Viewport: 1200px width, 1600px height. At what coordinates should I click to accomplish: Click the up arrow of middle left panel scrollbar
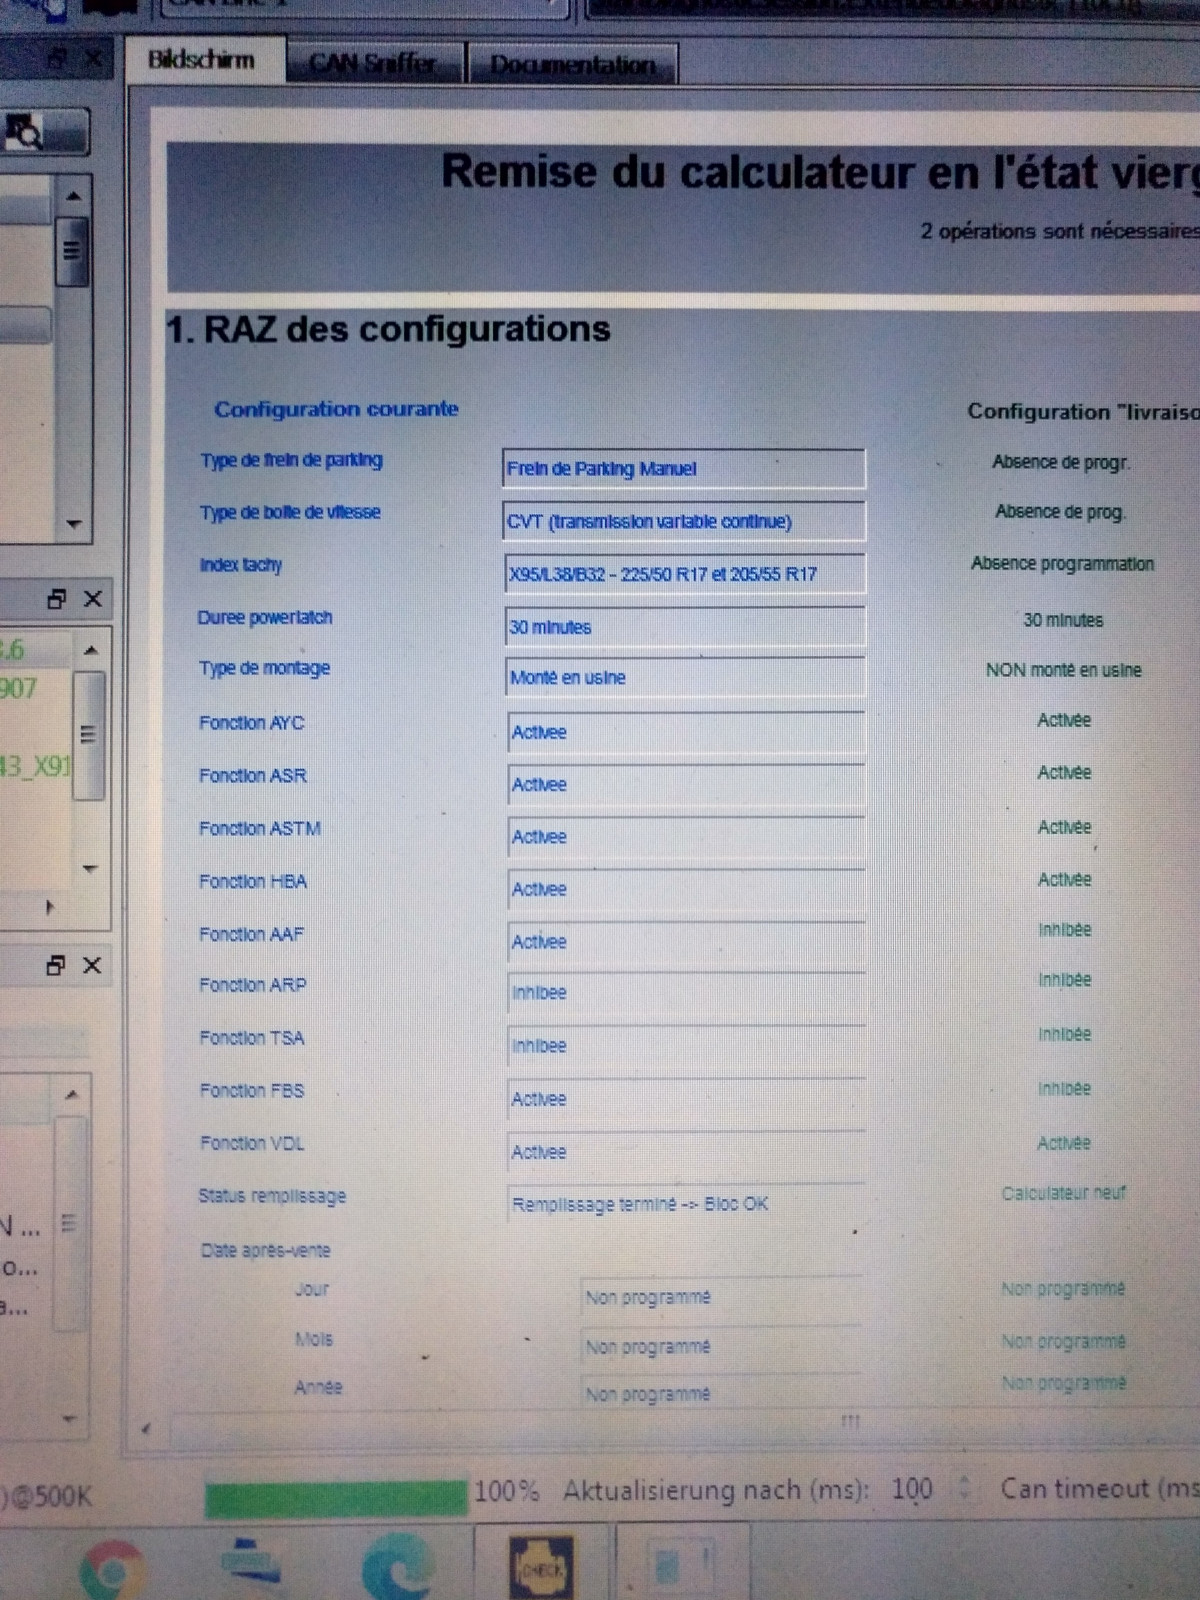[x=90, y=650]
